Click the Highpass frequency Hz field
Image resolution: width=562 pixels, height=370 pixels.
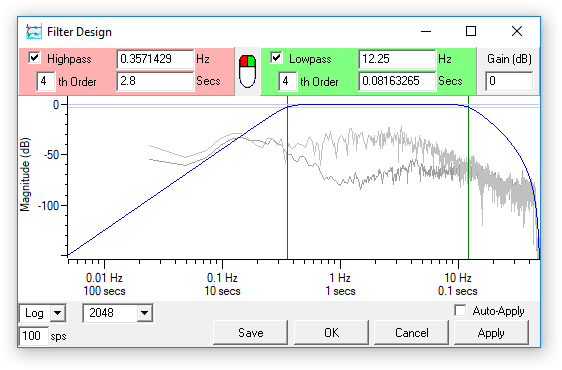(155, 59)
